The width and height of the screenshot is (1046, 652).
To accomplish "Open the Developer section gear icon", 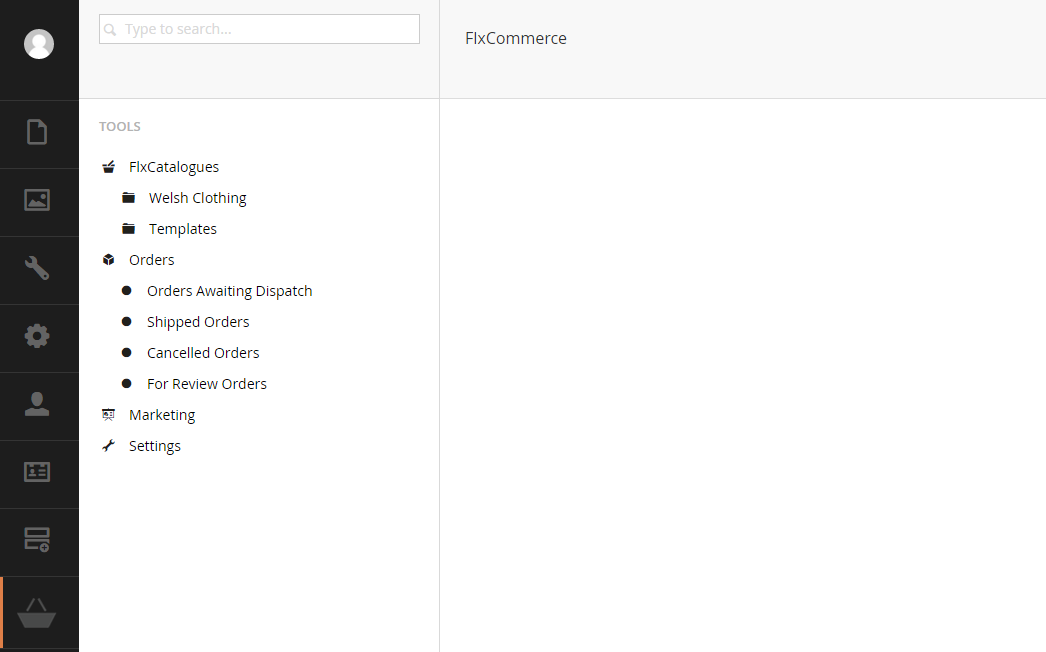I will pyautogui.click(x=37, y=336).
